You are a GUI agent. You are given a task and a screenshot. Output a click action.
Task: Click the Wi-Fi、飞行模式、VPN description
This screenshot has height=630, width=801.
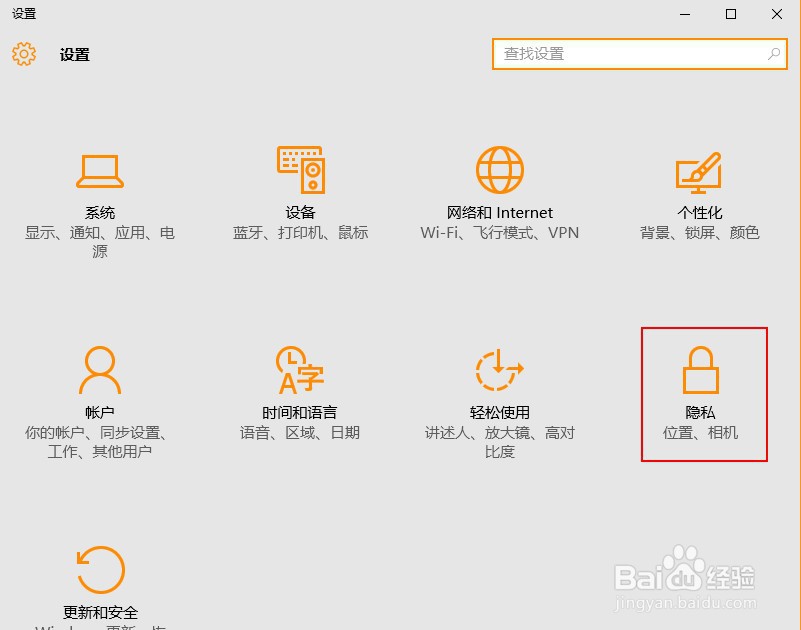(500, 233)
